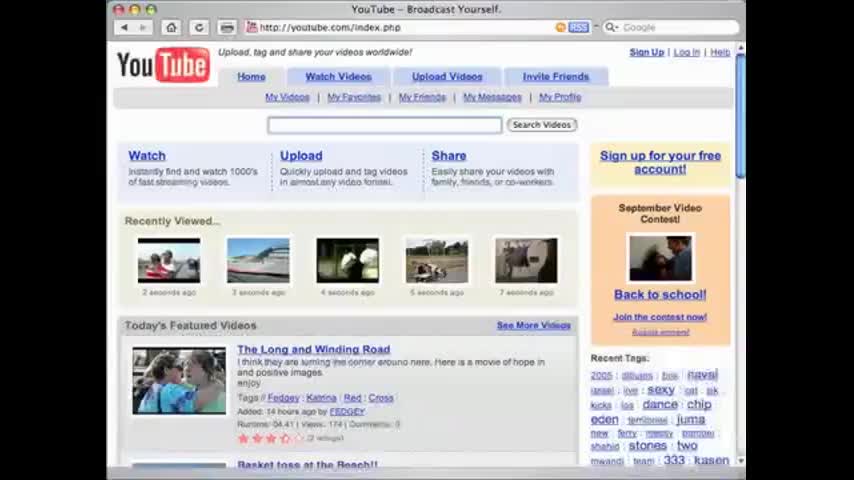Click the browser Forward arrow button

pos(143,27)
